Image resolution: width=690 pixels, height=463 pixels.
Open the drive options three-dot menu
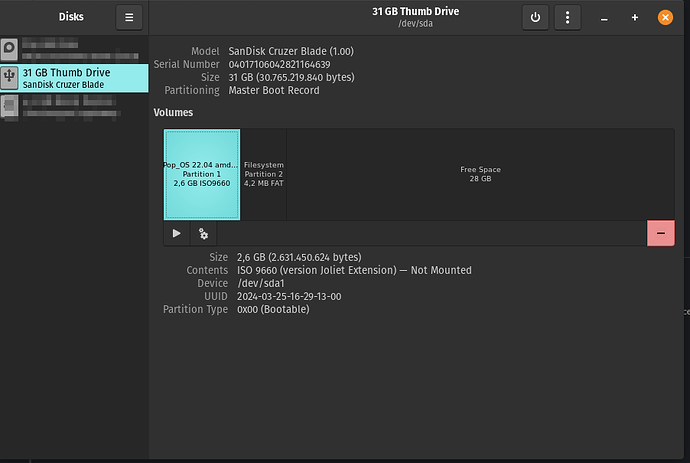567,18
